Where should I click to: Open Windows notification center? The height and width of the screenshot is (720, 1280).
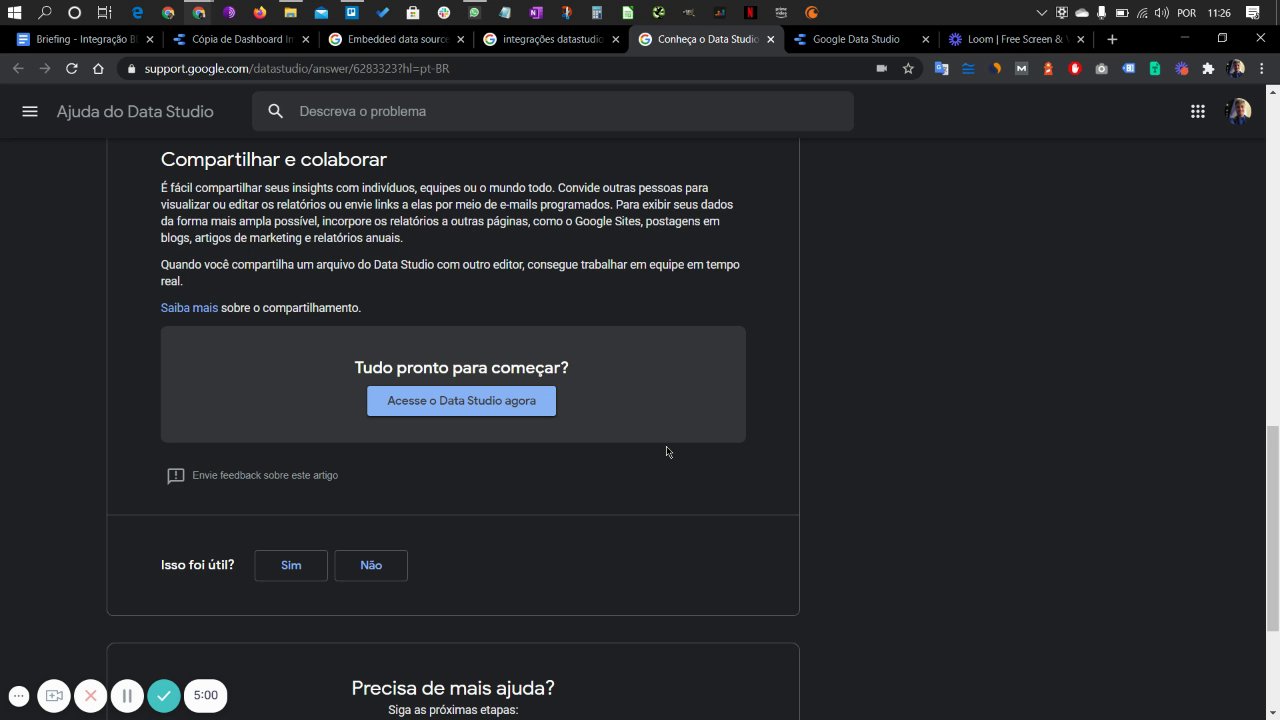click(x=1252, y=13)
